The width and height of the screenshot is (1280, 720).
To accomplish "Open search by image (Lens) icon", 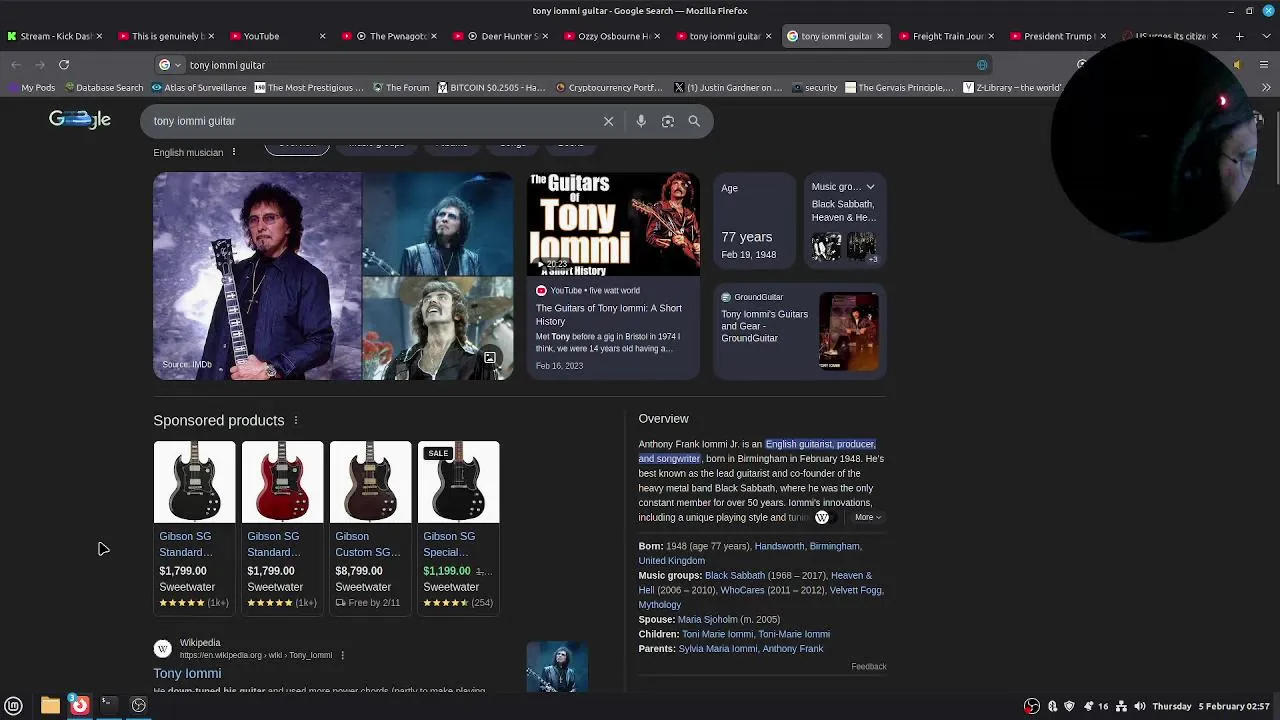I will [x=668, y=121].
